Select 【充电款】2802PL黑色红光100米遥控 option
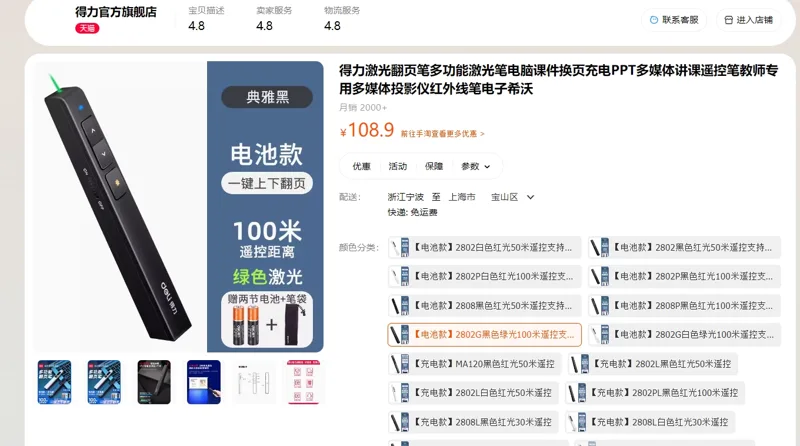Image resolution: width=800 pixels, height=446 pixels. pyautogui.click(x=655, y=393)
